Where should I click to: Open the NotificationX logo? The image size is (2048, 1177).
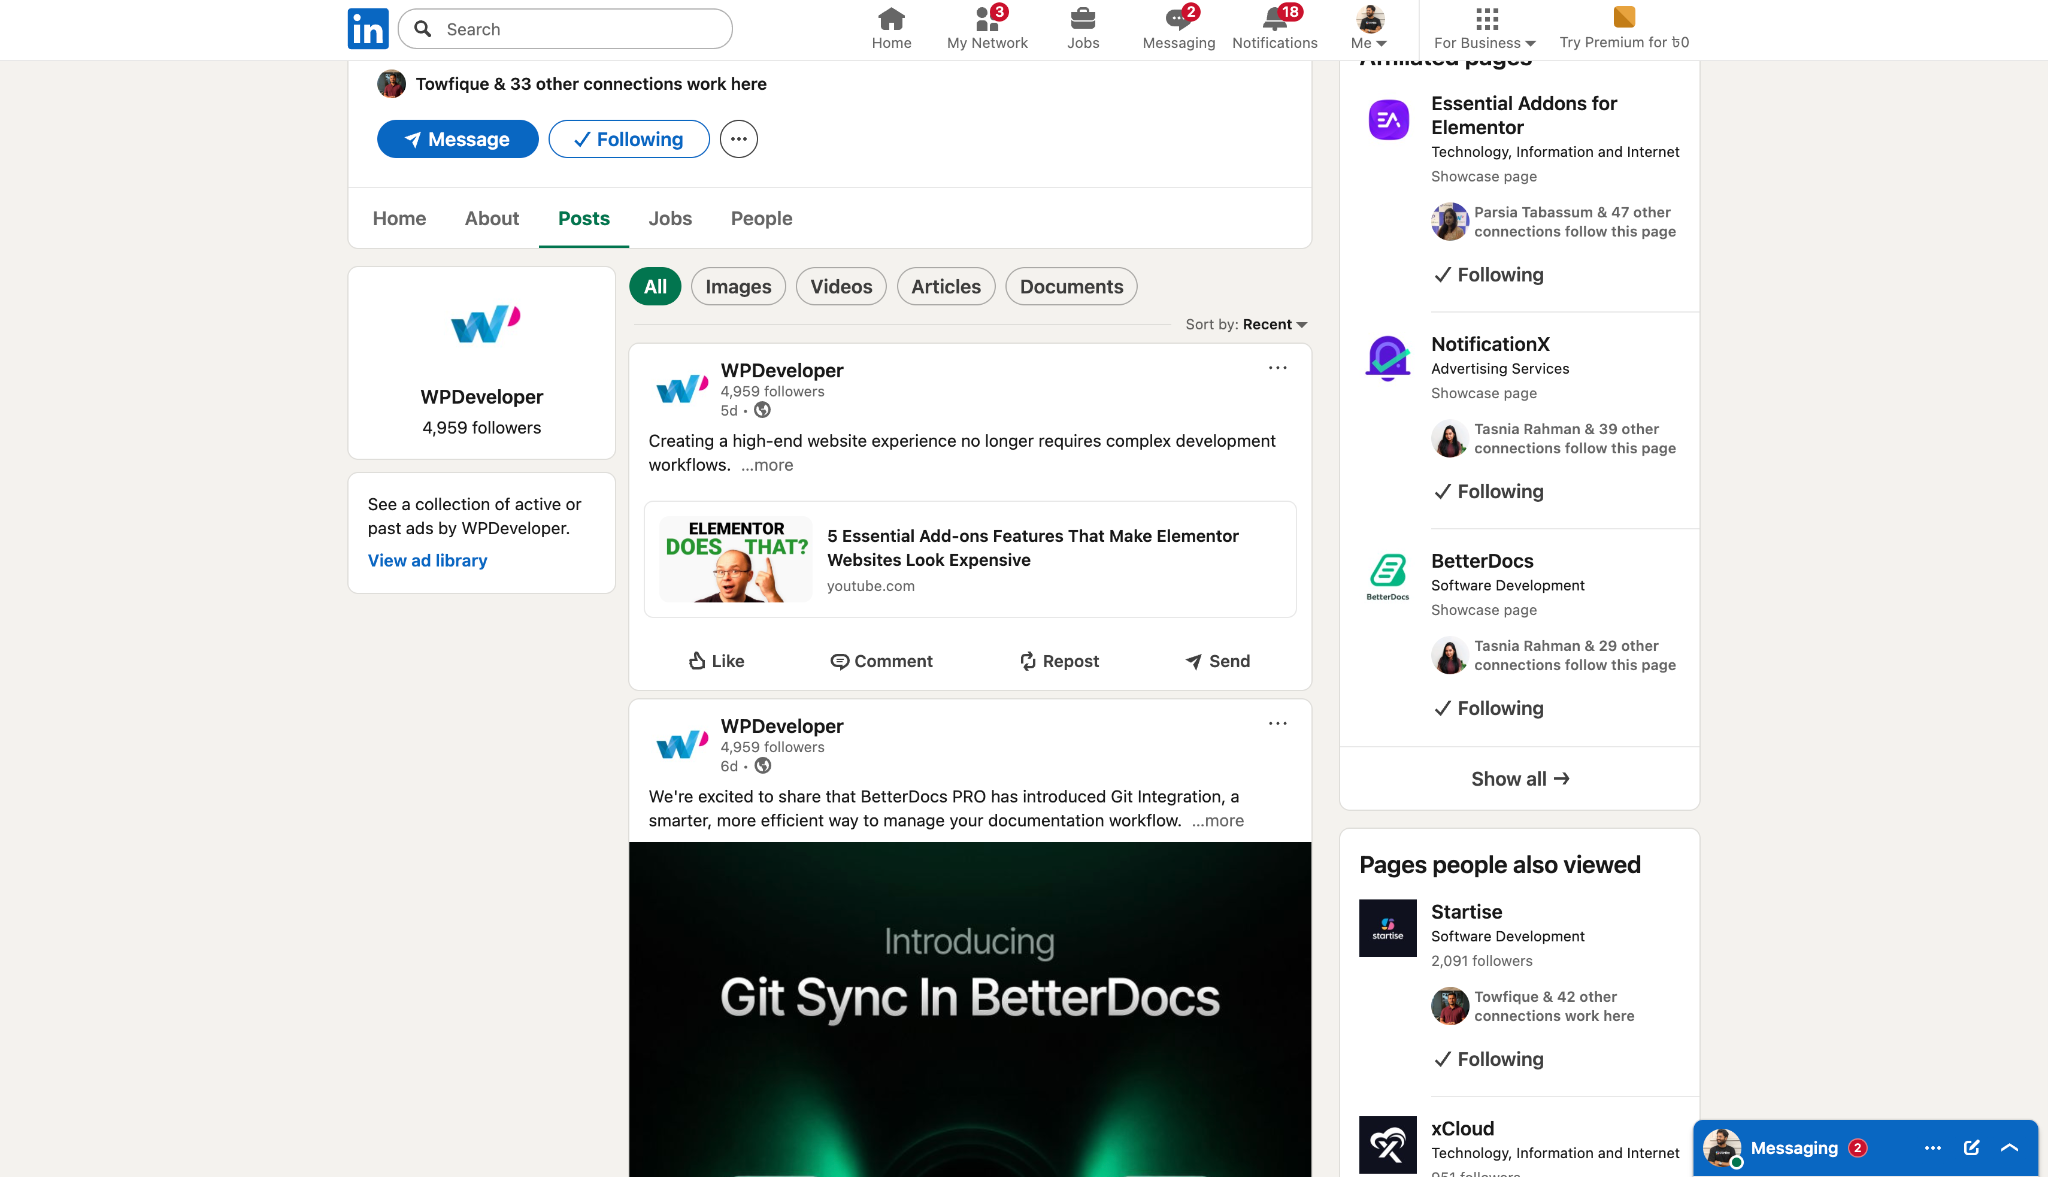point(1388,357)
